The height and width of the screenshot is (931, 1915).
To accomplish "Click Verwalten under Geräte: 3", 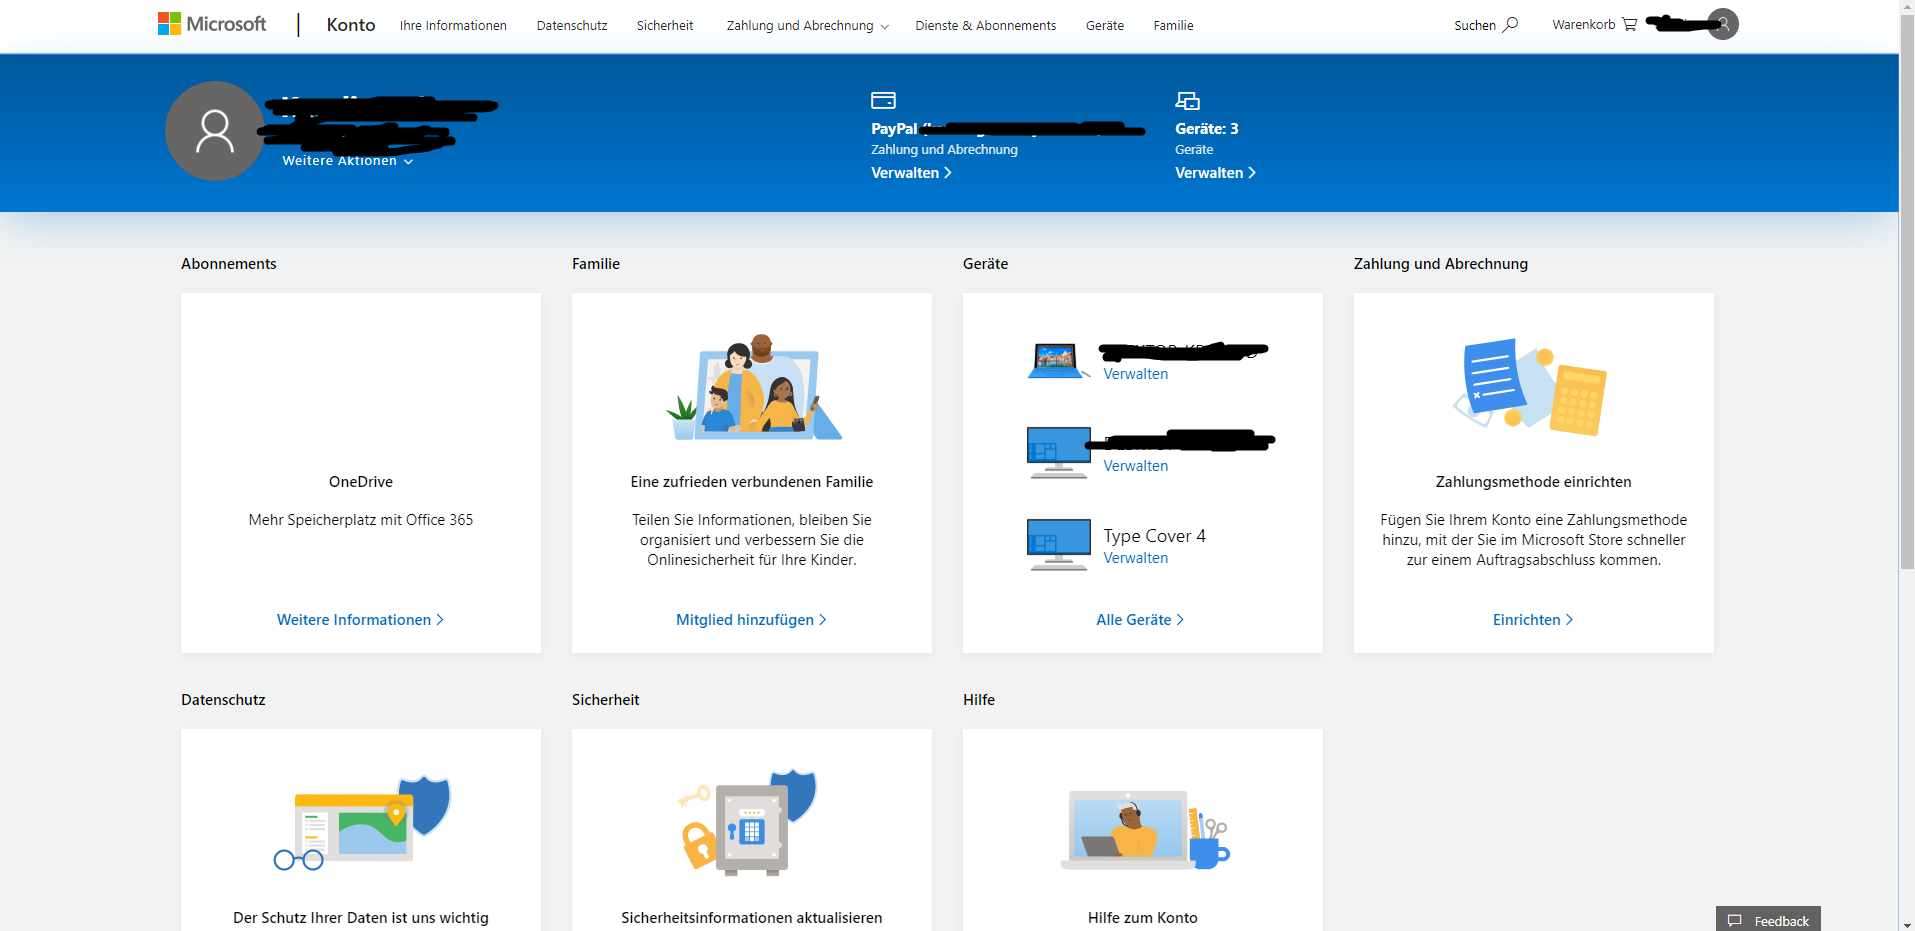I will (x=1215, y=173).
